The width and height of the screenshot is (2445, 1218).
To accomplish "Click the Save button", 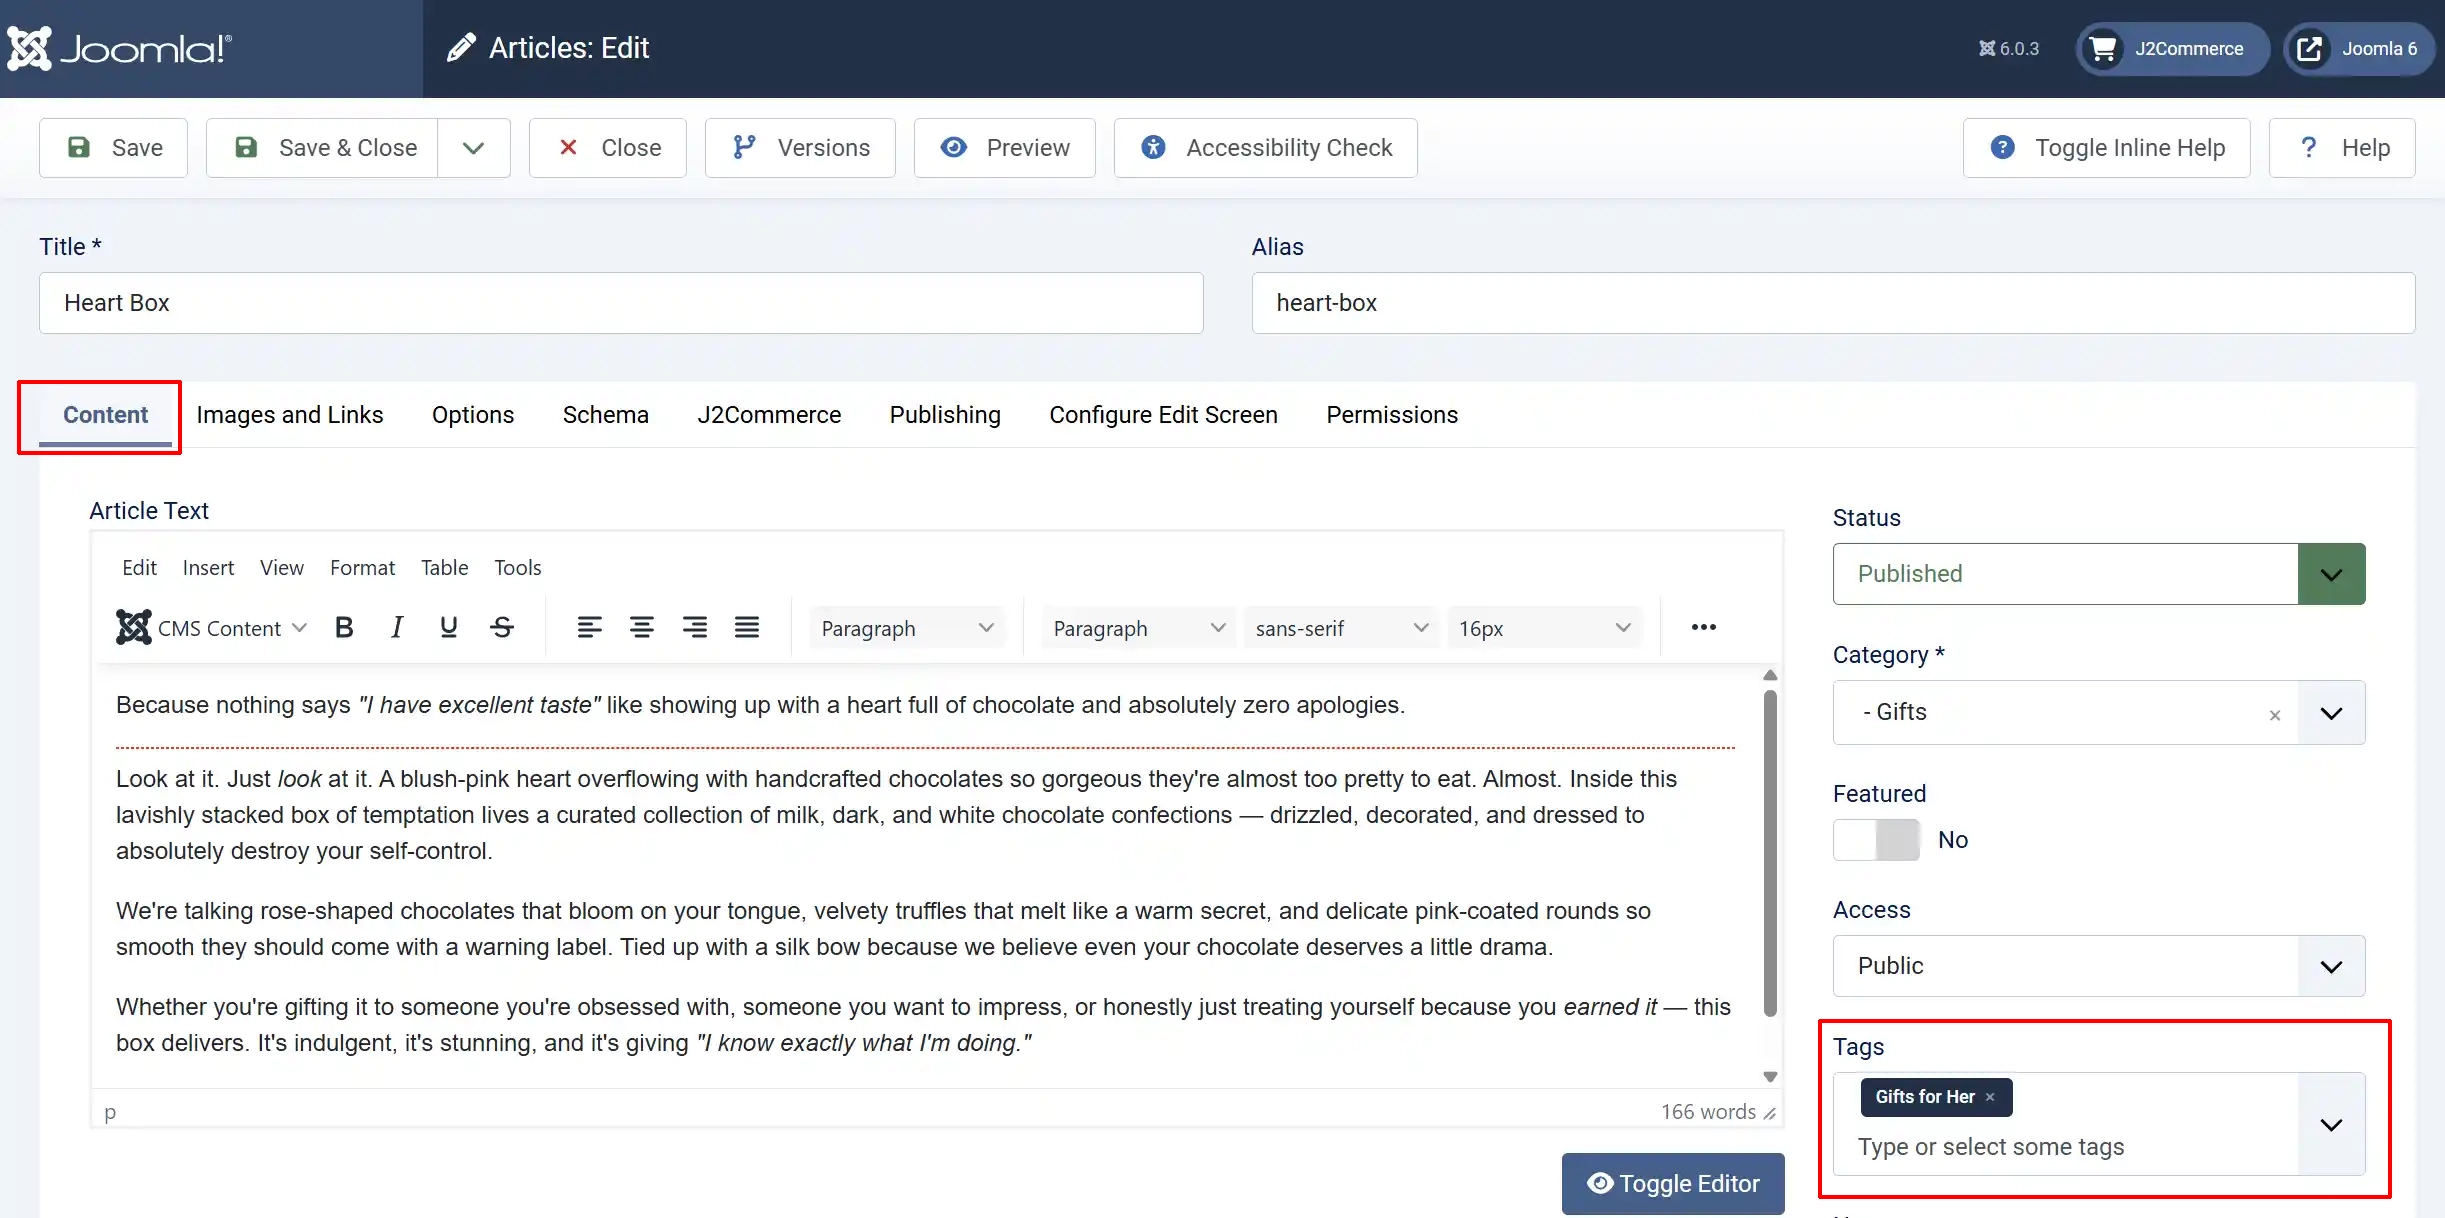I will pos(114,148).
